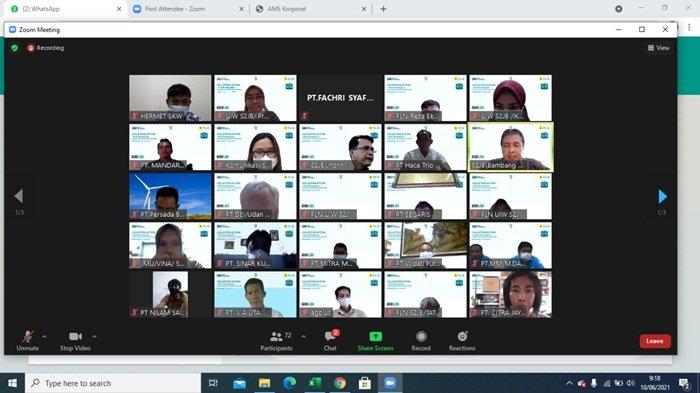The height and width of the screenshot is (393, 700).
Task: Select the PT SEGARIS video tile
Action: coord(425,196)
